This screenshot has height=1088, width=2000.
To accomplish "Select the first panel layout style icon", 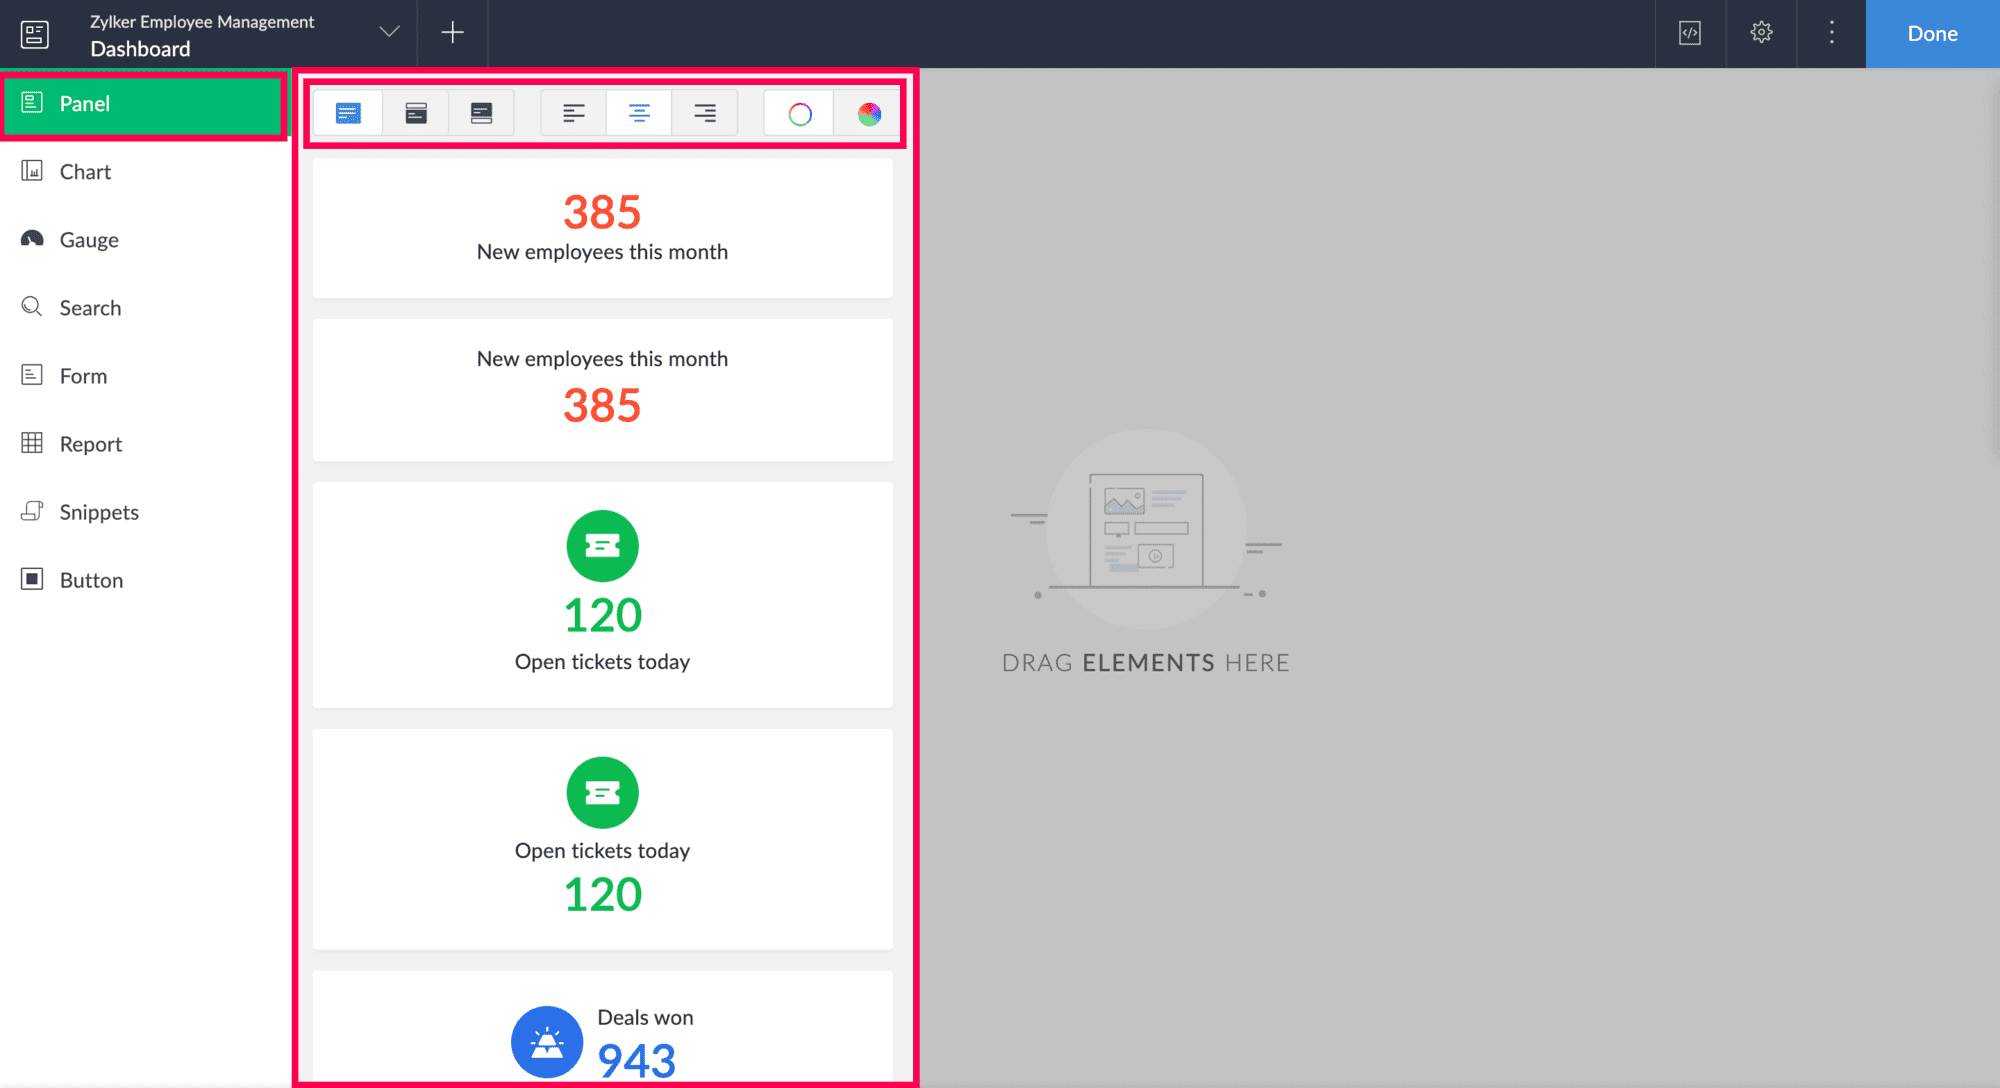I will point(348,113).
